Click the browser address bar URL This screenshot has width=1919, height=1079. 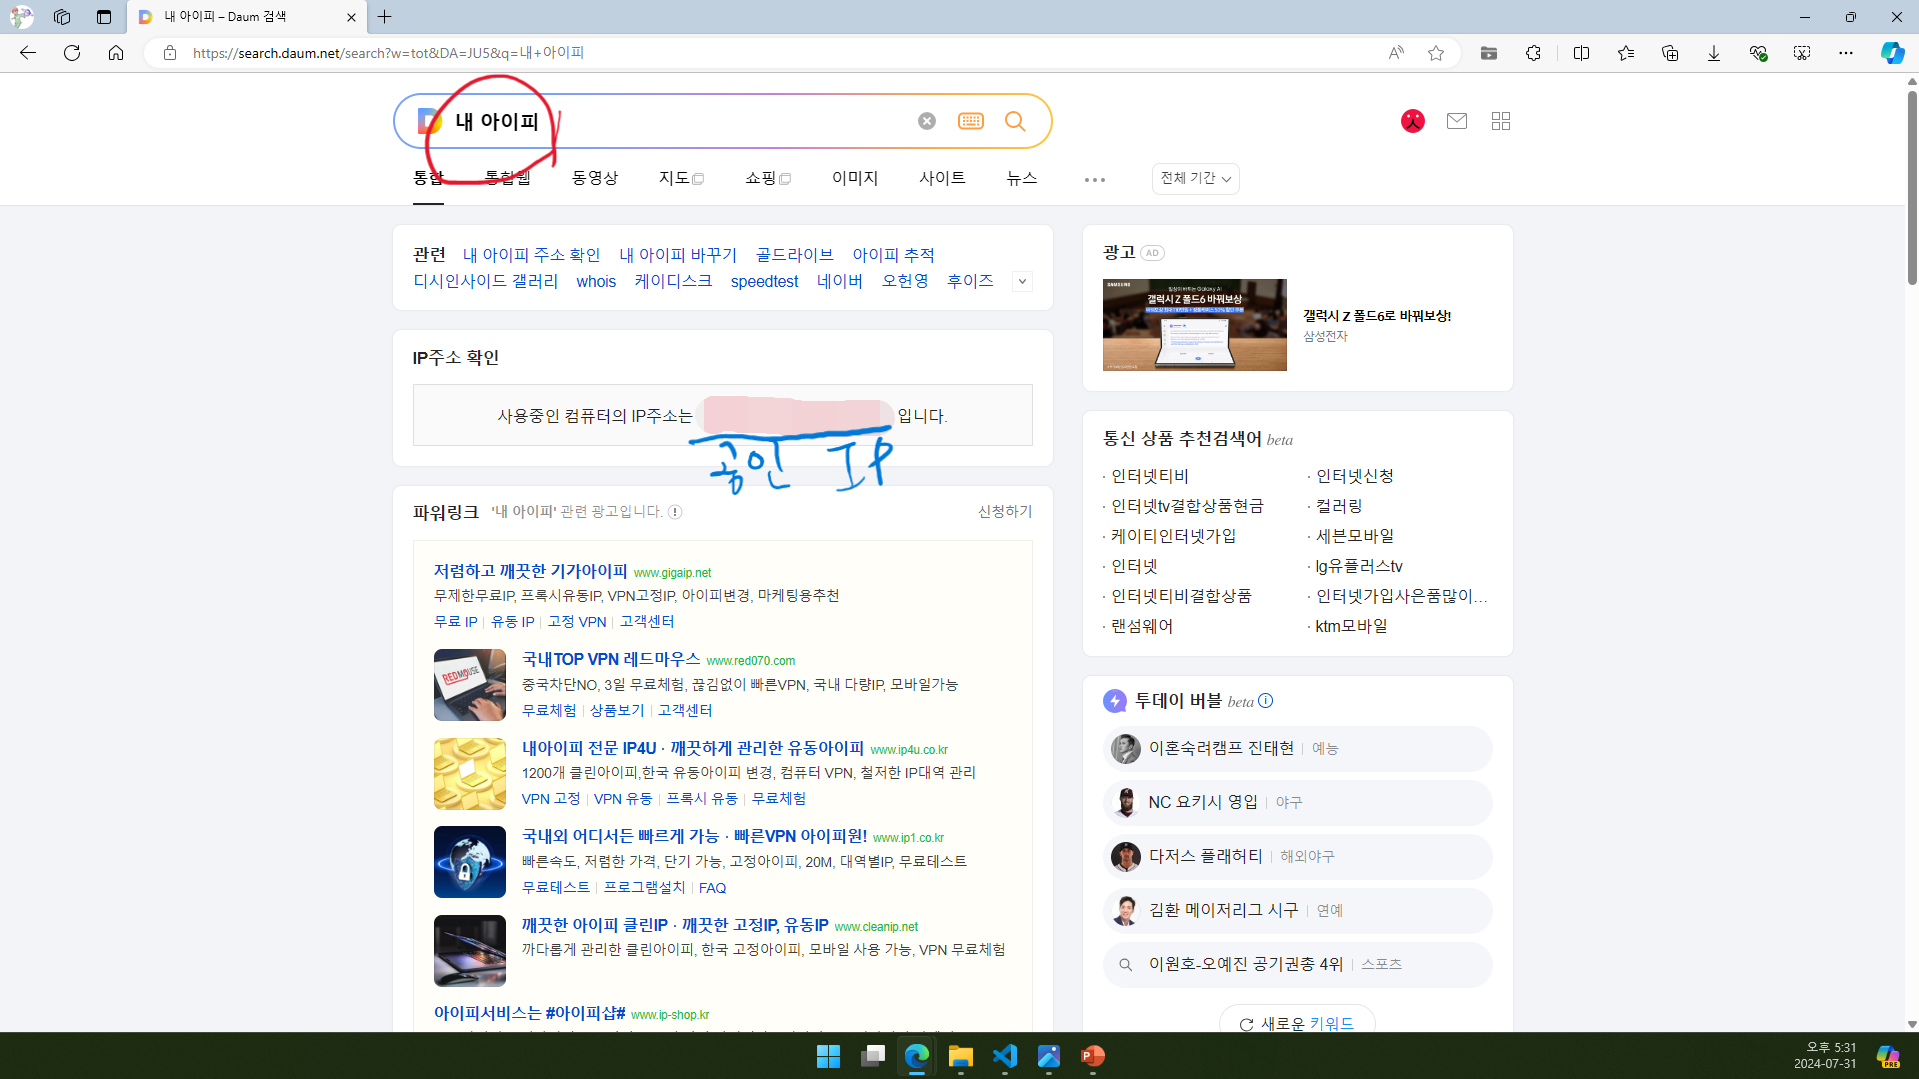(388, 53)
